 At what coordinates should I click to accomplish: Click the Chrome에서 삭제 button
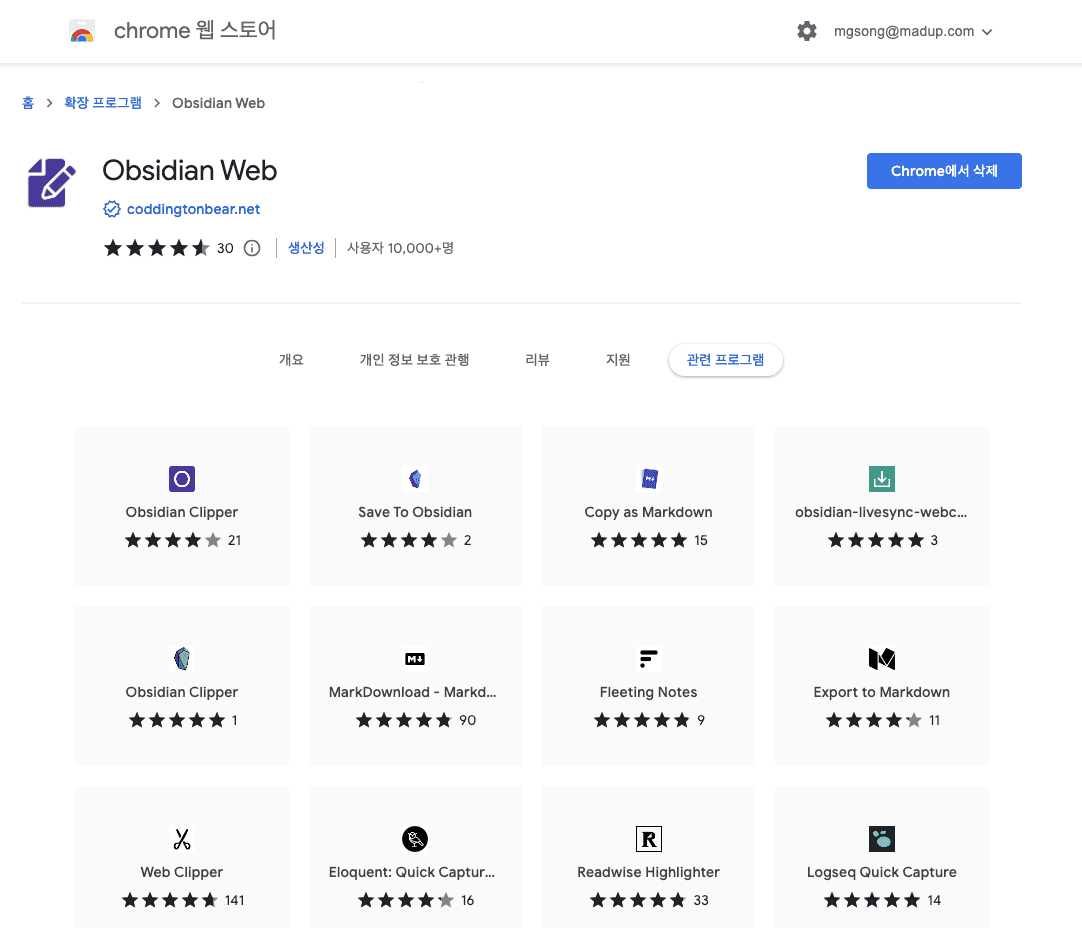(x=944, y=171)
